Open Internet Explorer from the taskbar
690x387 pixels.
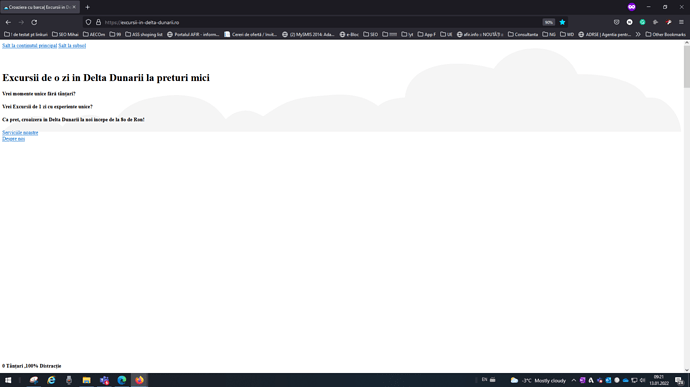pos(51,380)
